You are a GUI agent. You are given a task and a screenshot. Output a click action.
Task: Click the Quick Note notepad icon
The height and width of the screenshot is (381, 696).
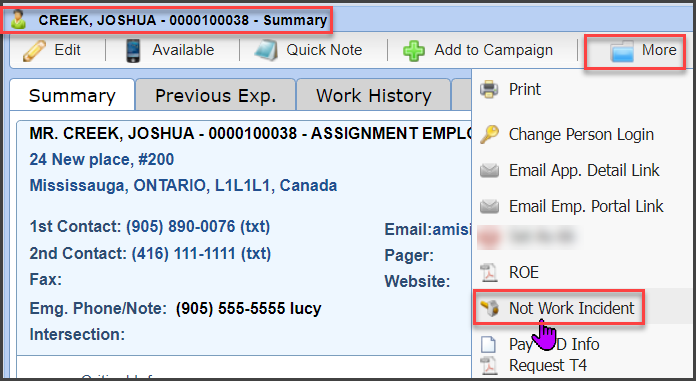point(266,50)
